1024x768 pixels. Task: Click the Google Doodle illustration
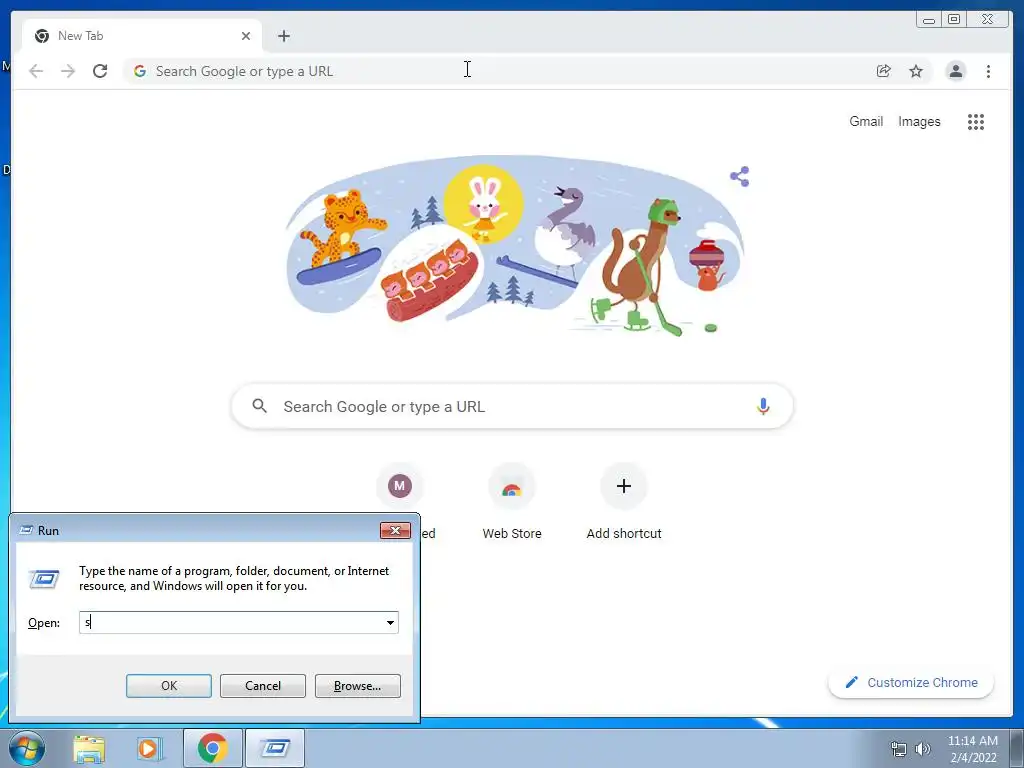click(x=514, y=245)
